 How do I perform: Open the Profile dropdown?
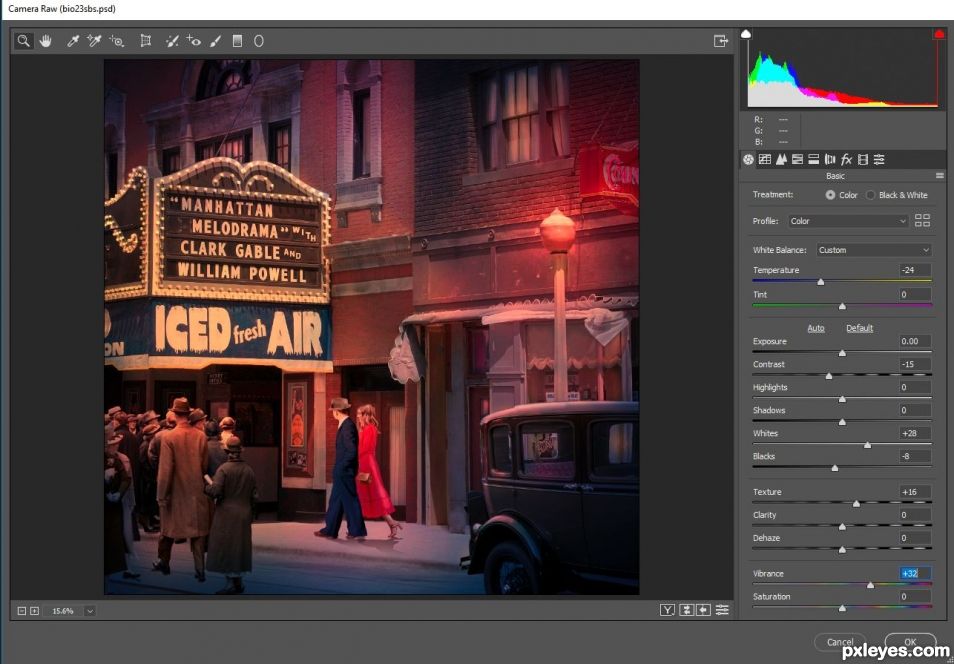[x=848, y=222]
